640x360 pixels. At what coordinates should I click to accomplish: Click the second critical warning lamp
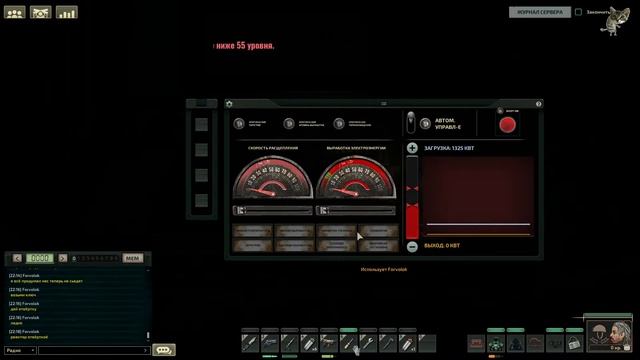289,123
